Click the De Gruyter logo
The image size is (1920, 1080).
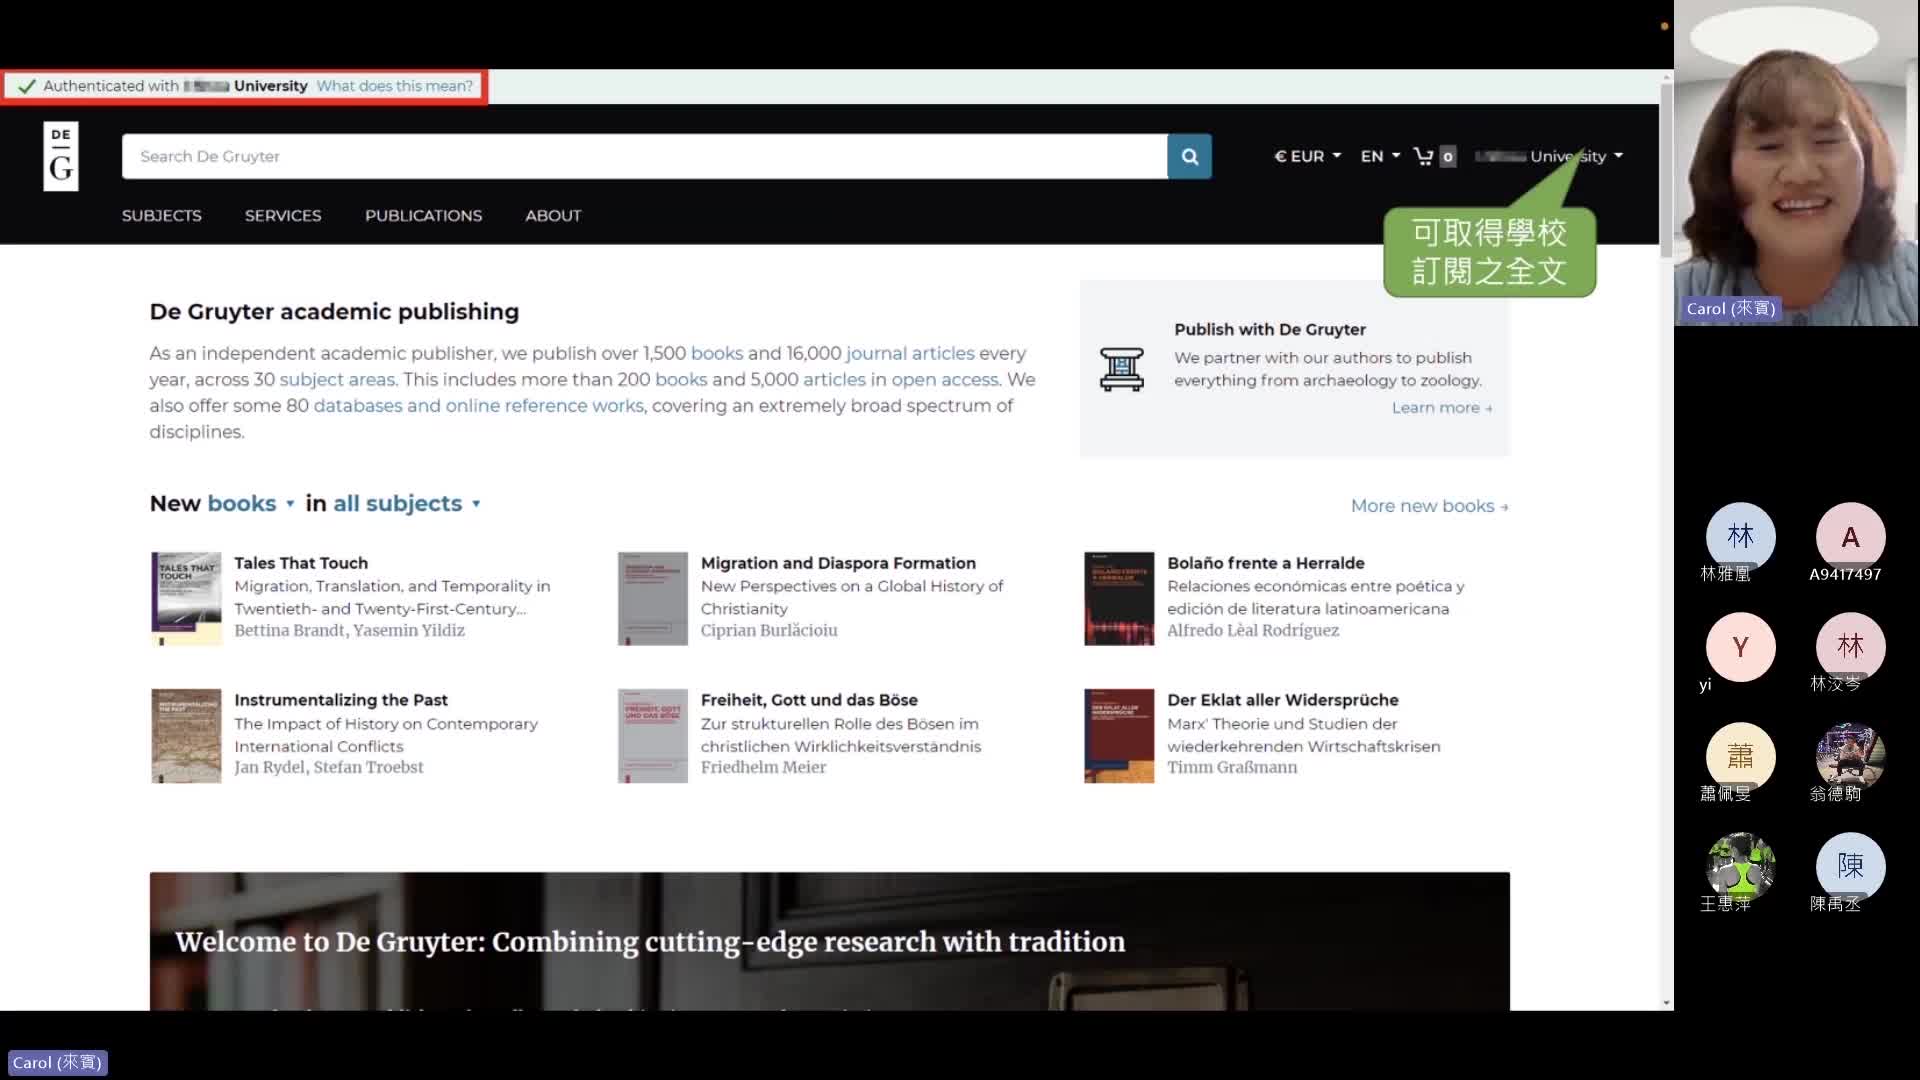pos(61,156)
